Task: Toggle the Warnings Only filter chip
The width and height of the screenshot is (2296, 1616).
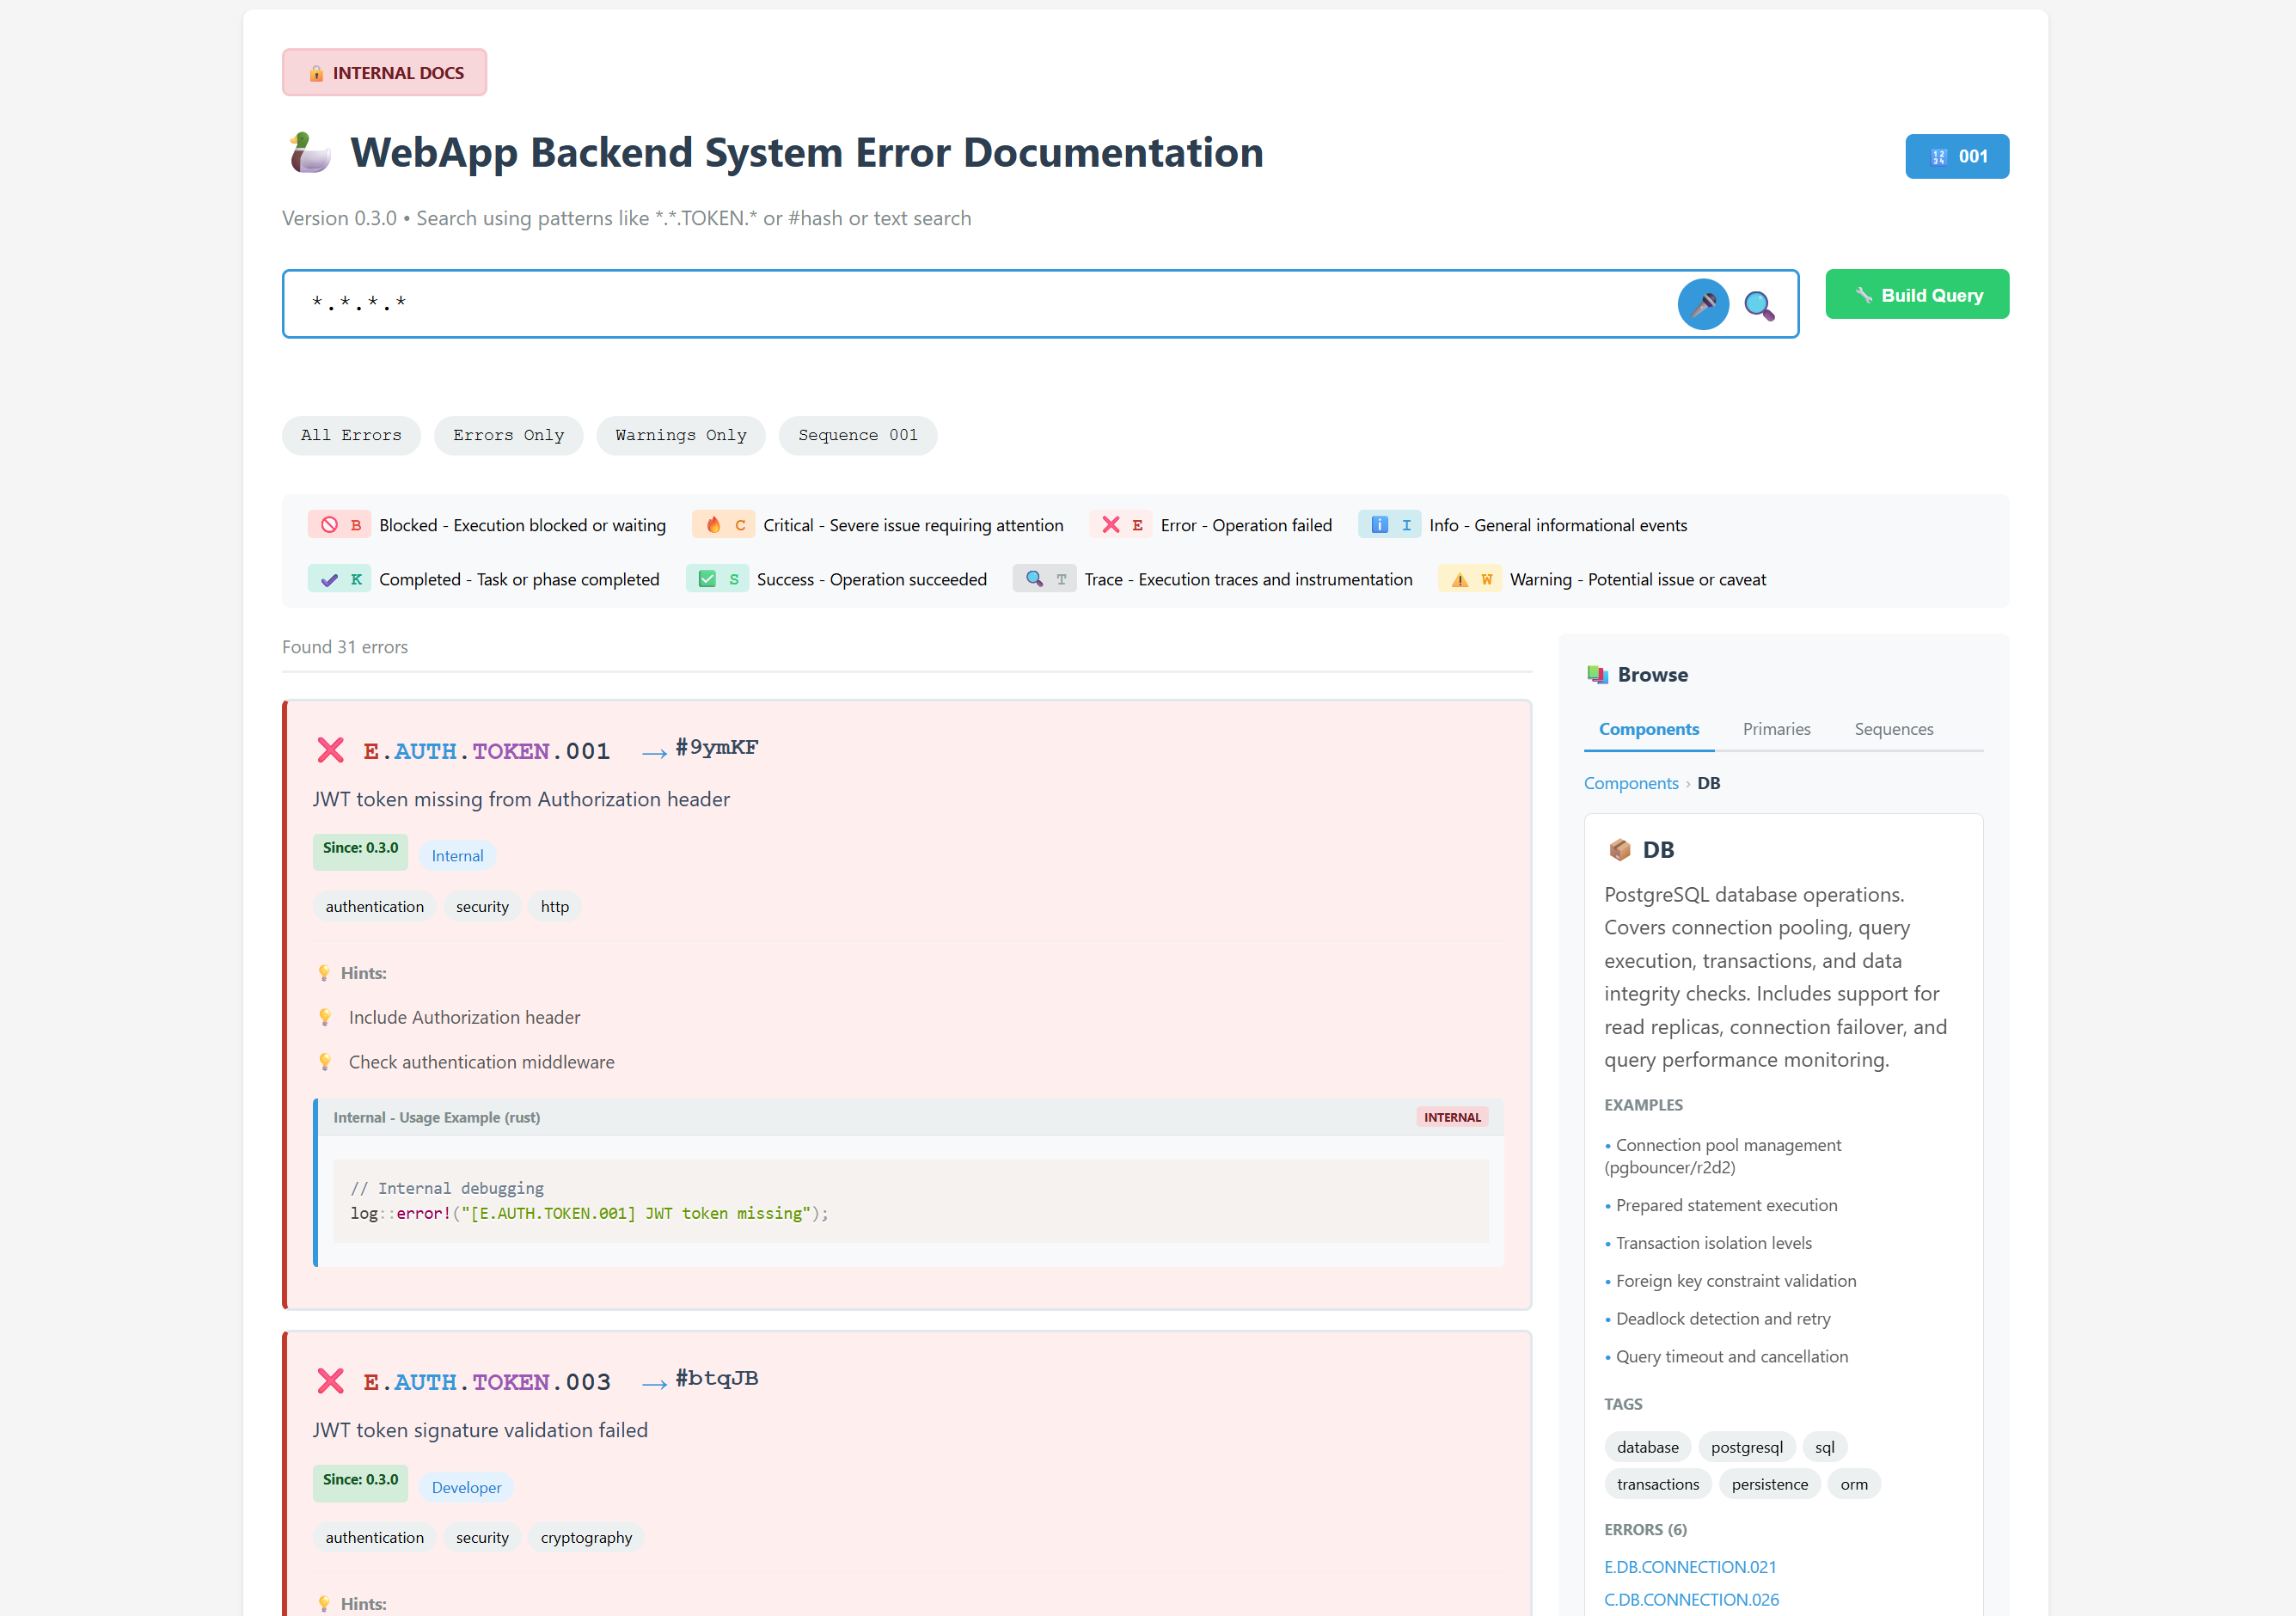Action: pos(681,435)
